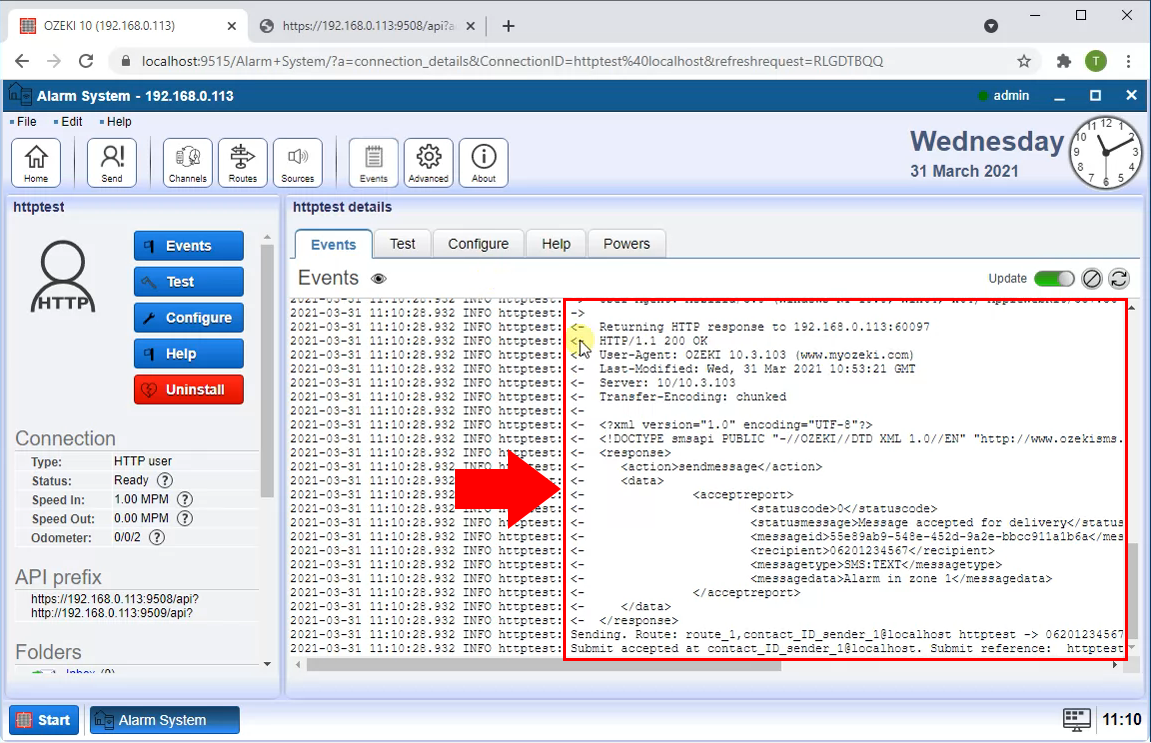The image size is (1151, 743).
Task: Open the Events toolbar icon
Action: pos(373,162)
